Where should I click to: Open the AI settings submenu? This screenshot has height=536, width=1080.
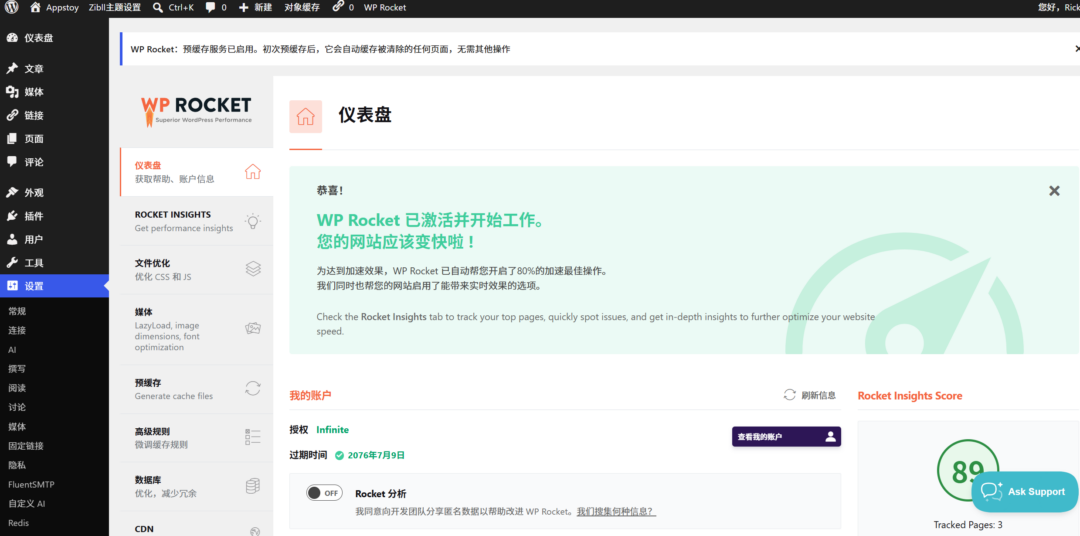pyautogui.click(x=12, y=350)
